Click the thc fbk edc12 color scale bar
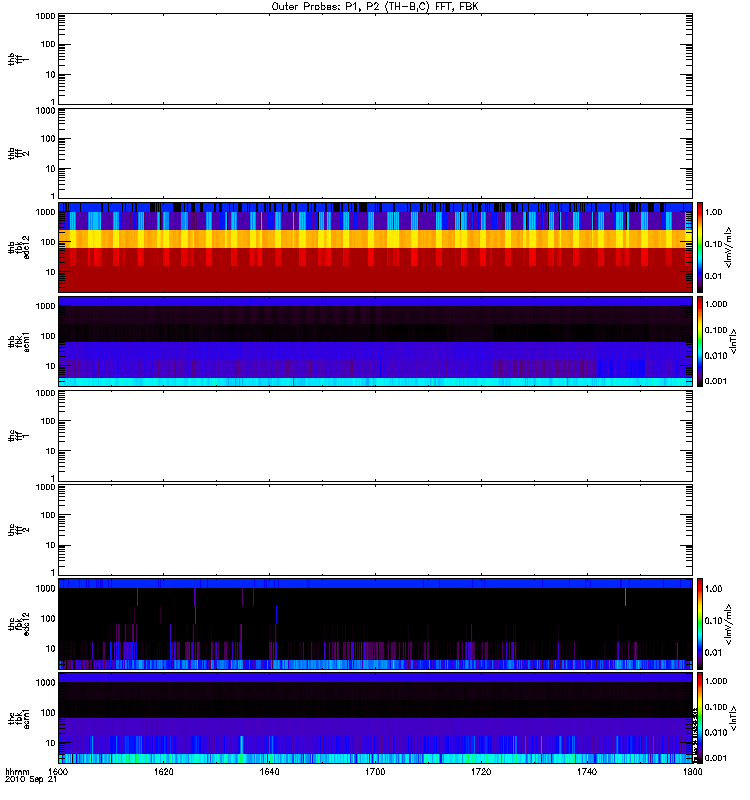Viewport: 750px width, 800px height. pos(700,624)
